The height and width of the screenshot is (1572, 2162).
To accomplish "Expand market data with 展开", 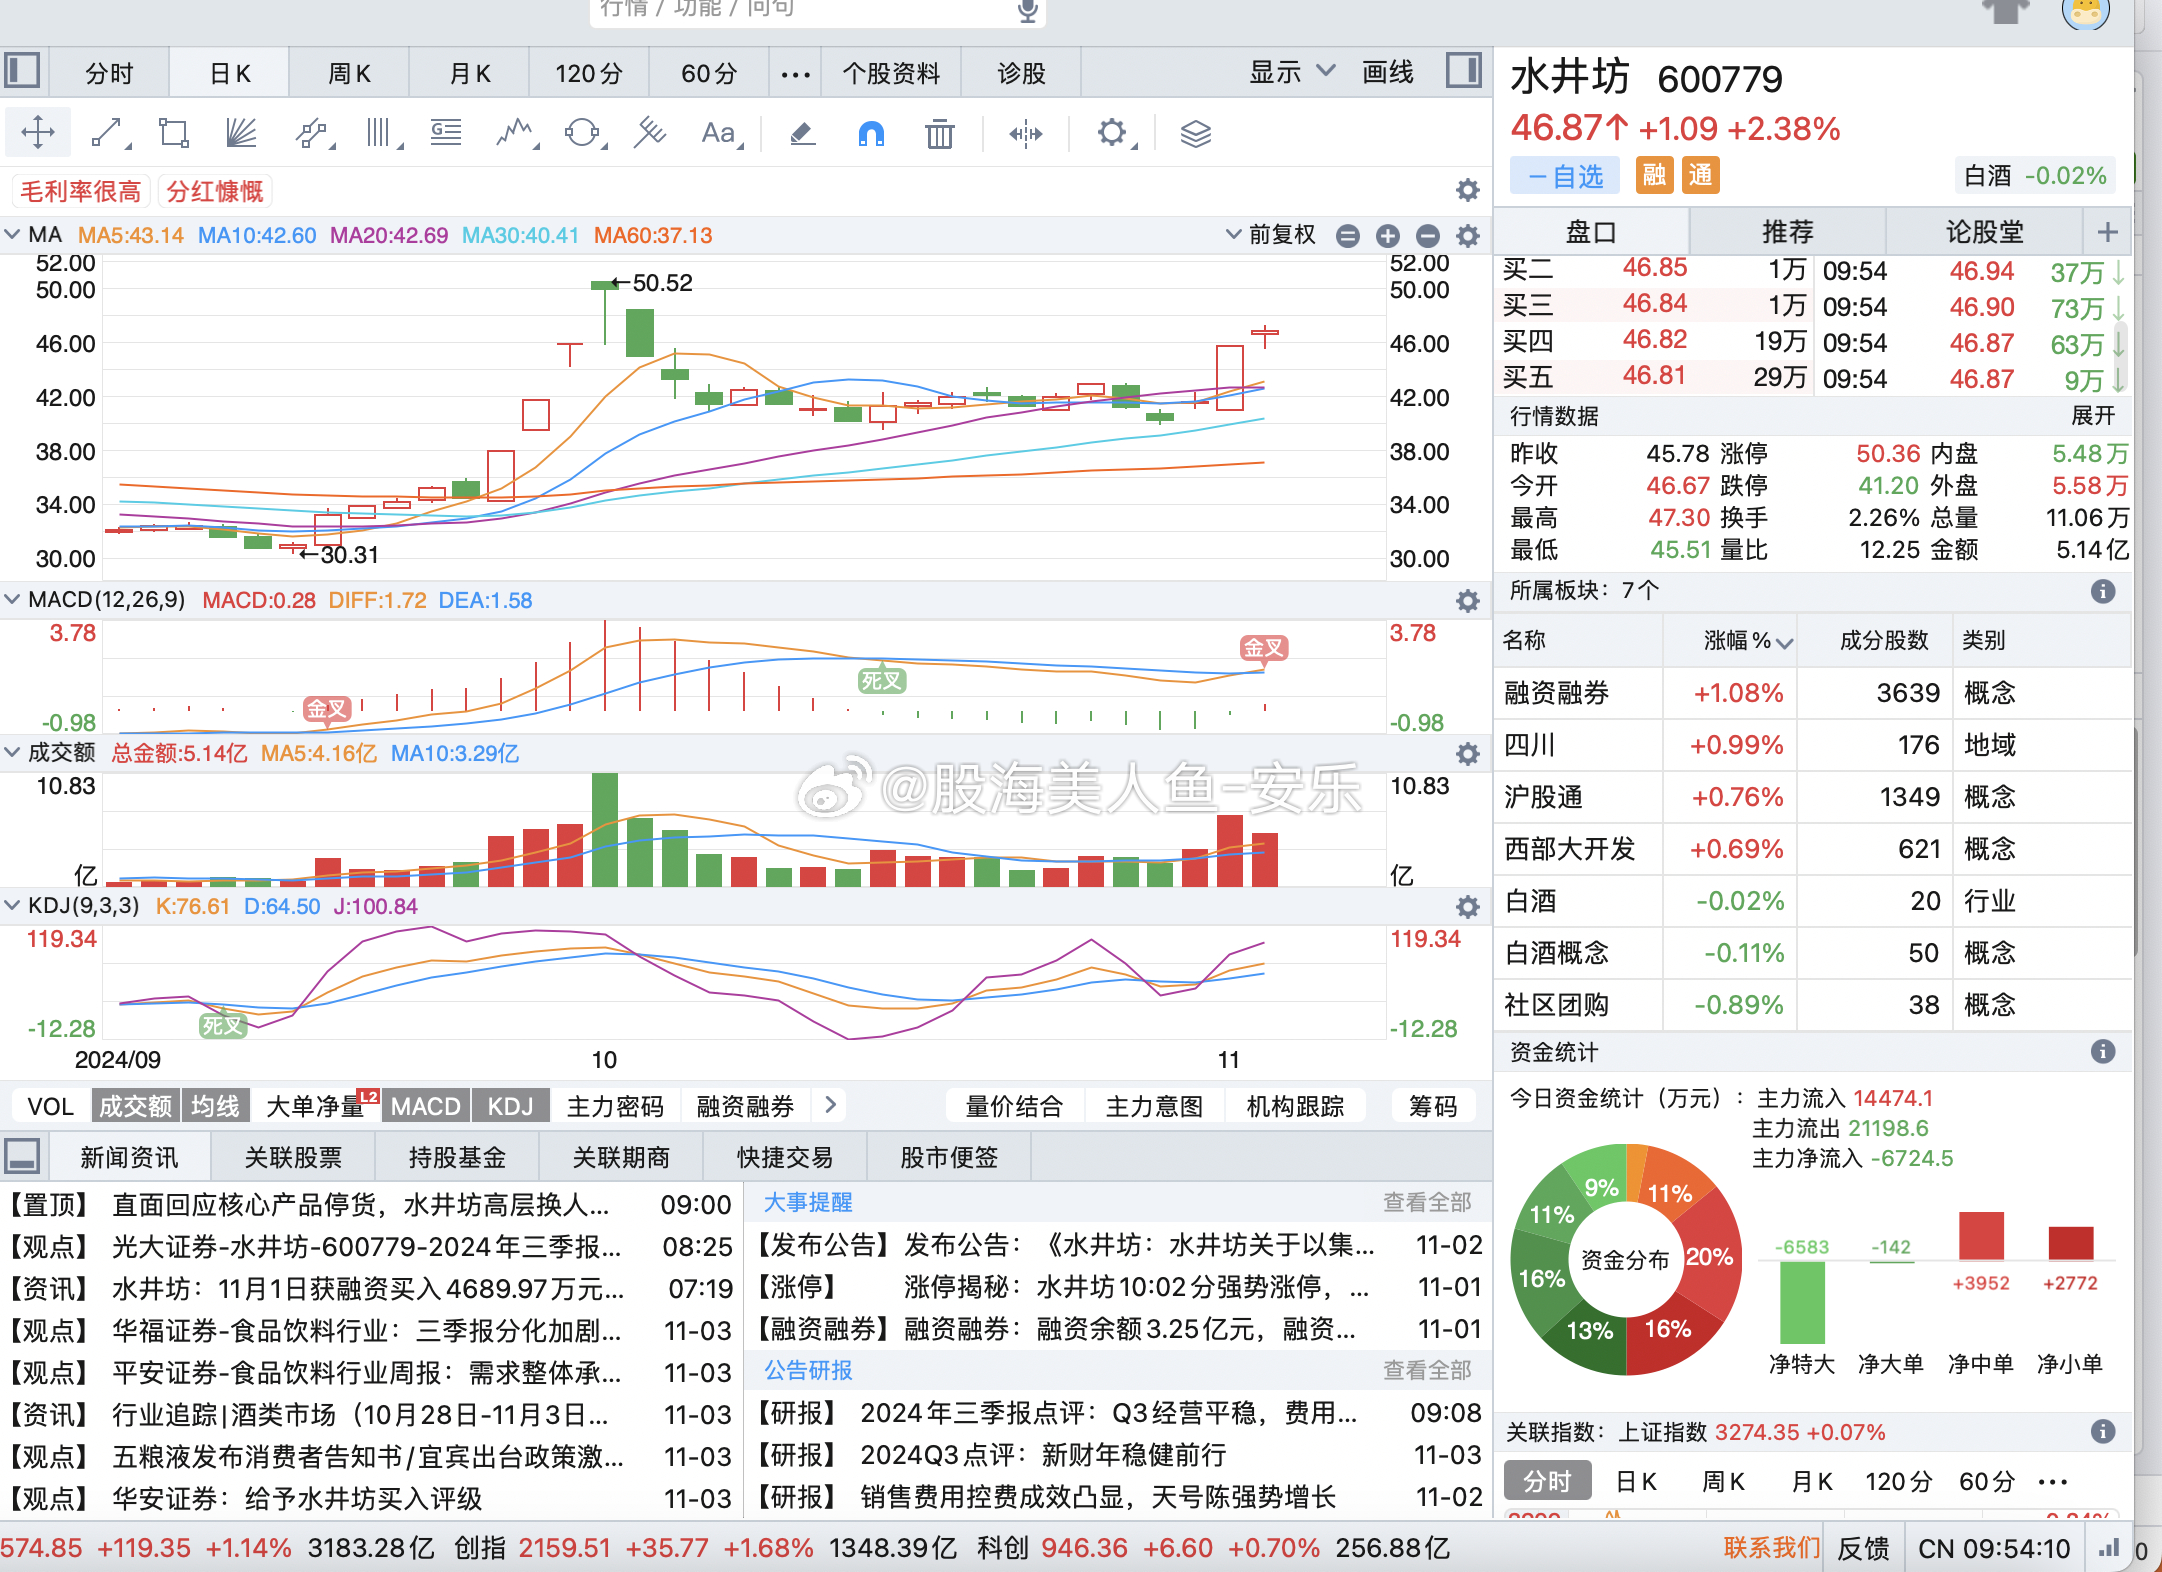I will point(2093,415).
